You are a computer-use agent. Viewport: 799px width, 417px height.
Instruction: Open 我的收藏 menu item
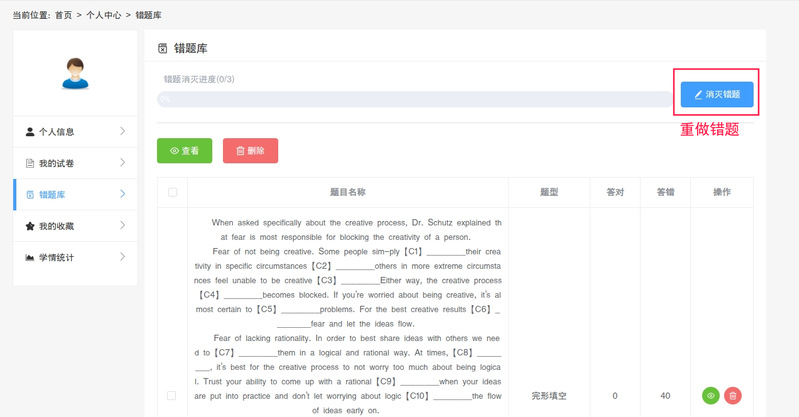pyautogui.click(x=56, y=227)
